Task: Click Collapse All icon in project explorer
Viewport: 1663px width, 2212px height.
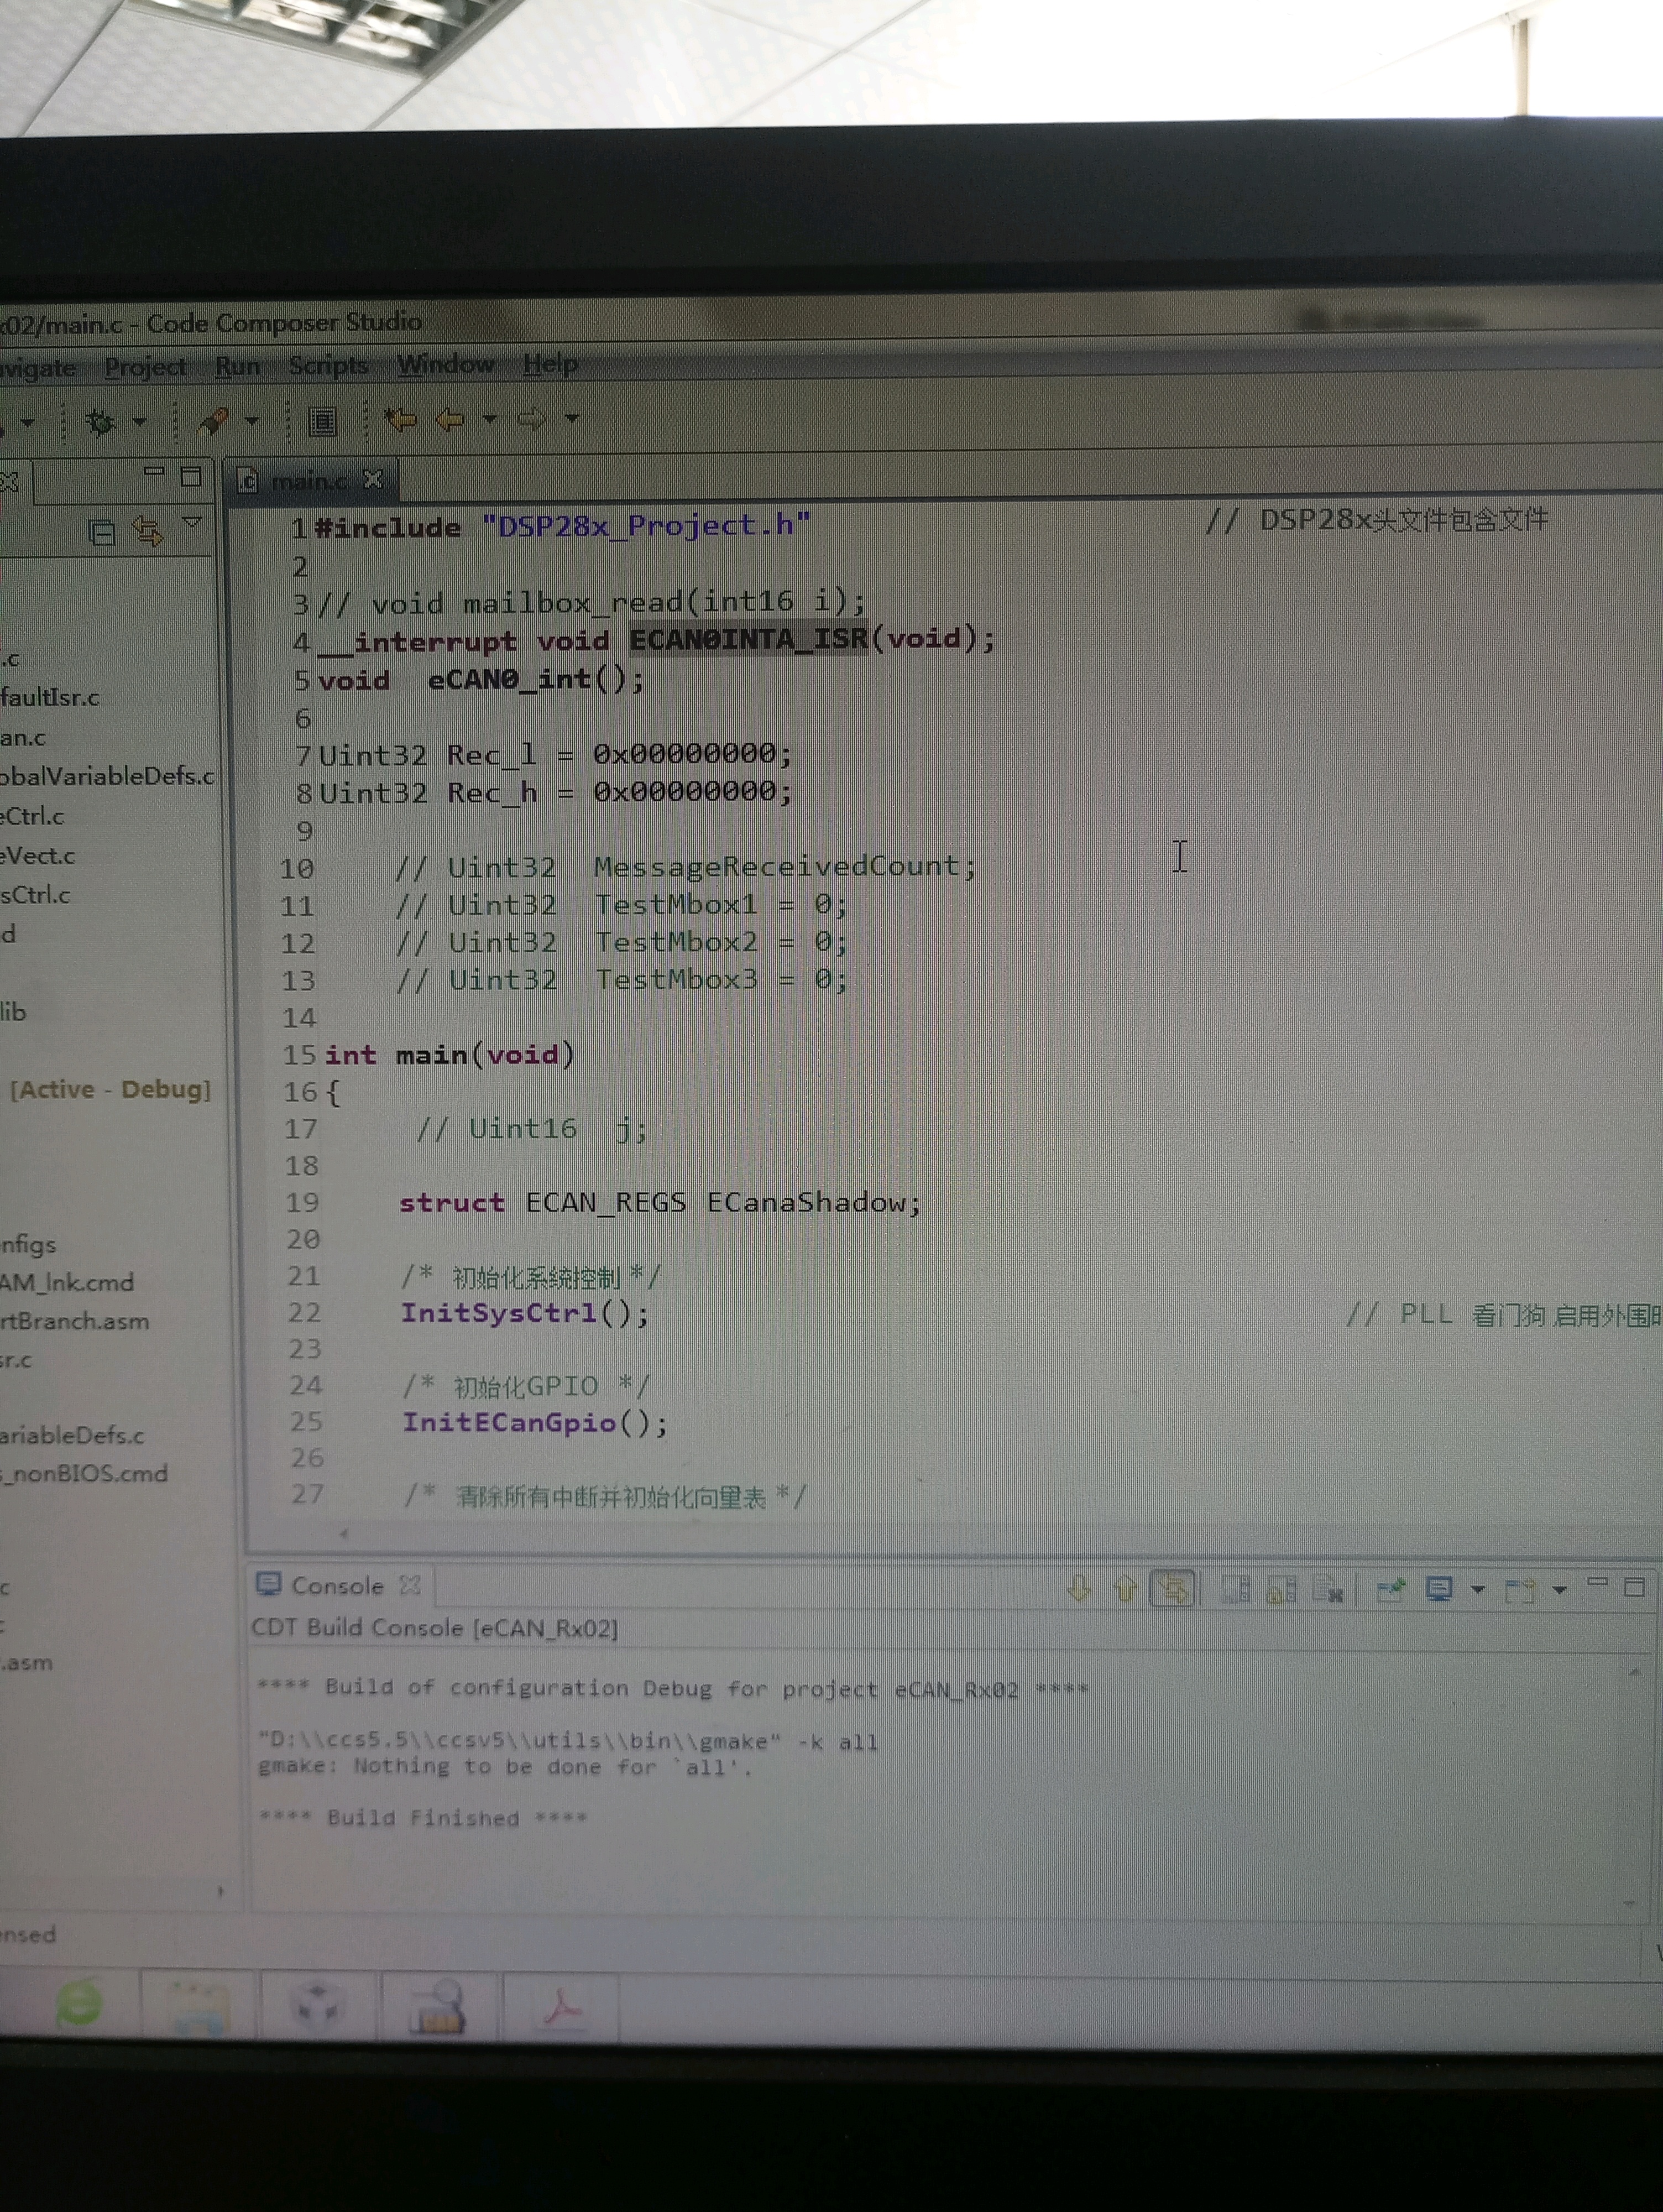Action: tap(102, 532)
